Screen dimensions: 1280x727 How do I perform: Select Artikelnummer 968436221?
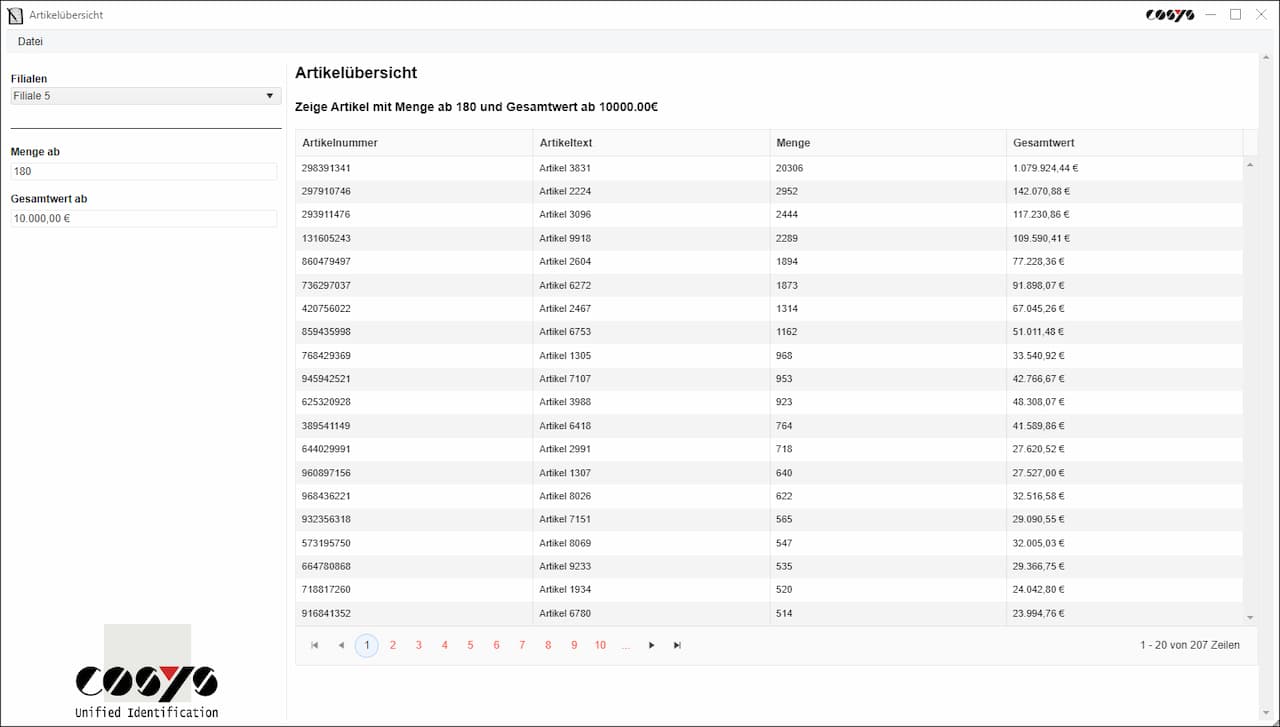414,496
